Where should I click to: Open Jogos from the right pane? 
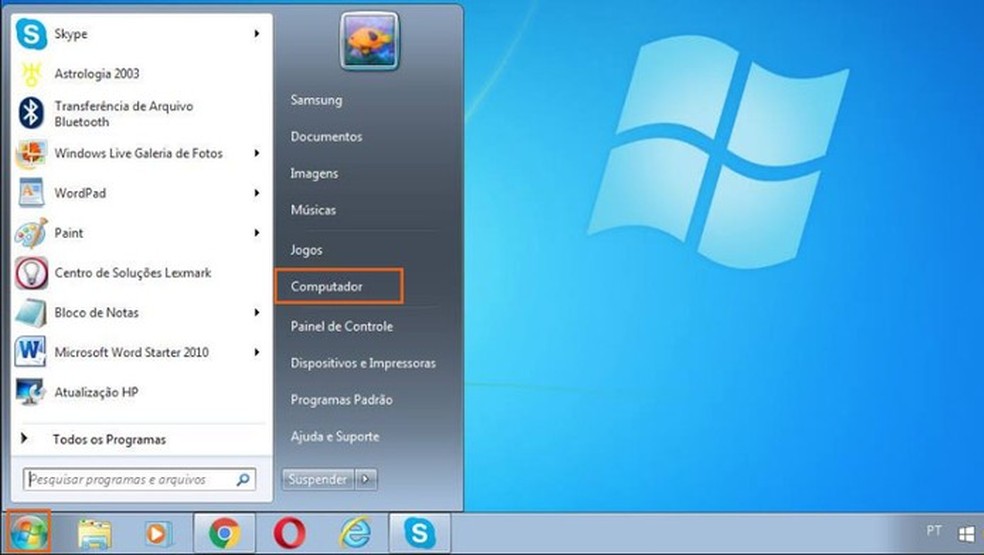pos(306,250)
